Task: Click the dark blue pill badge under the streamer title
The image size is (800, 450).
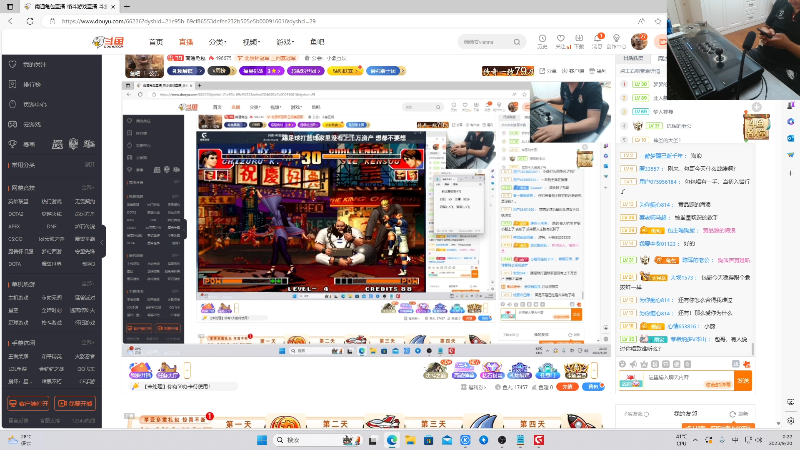Action: (x=186, y=70)
